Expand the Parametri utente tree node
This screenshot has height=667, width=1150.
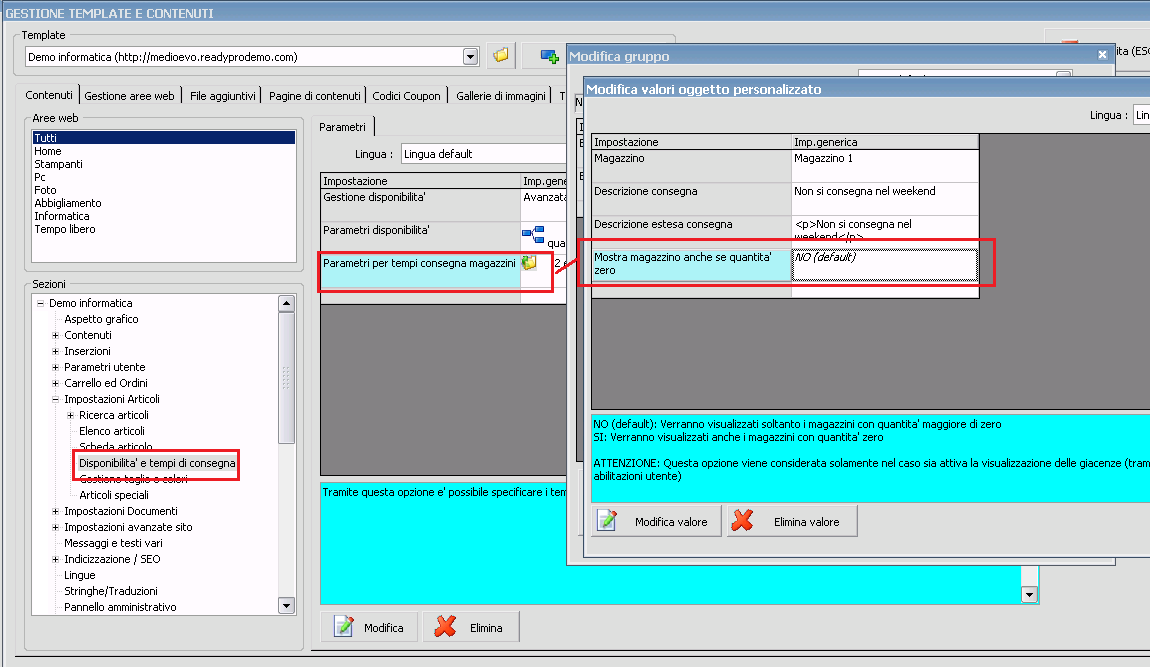point(55,368)
